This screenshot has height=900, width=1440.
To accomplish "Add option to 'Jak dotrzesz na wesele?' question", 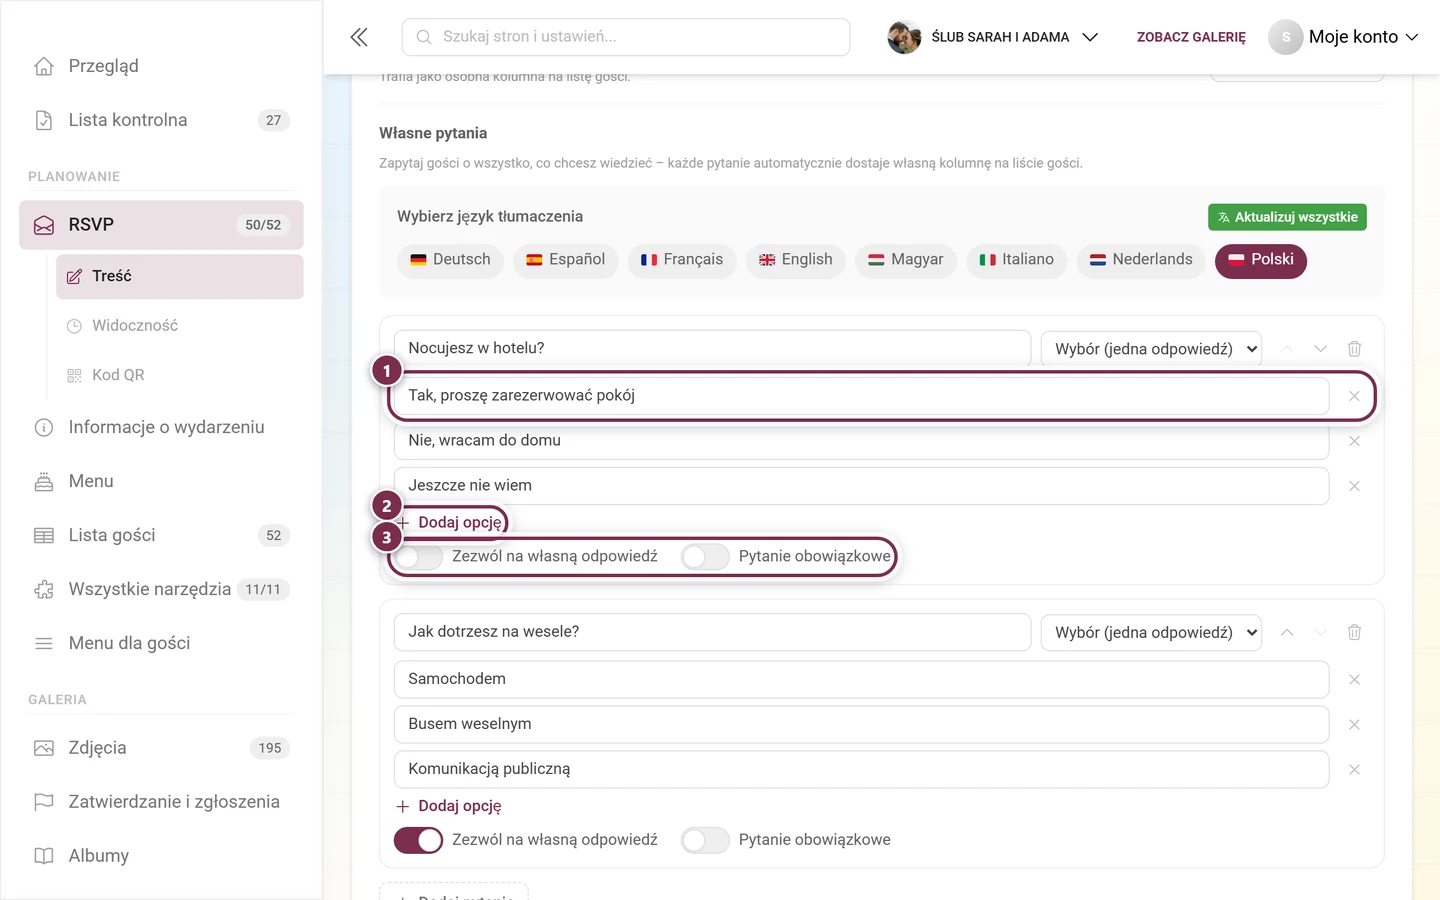I will point(449,806).
